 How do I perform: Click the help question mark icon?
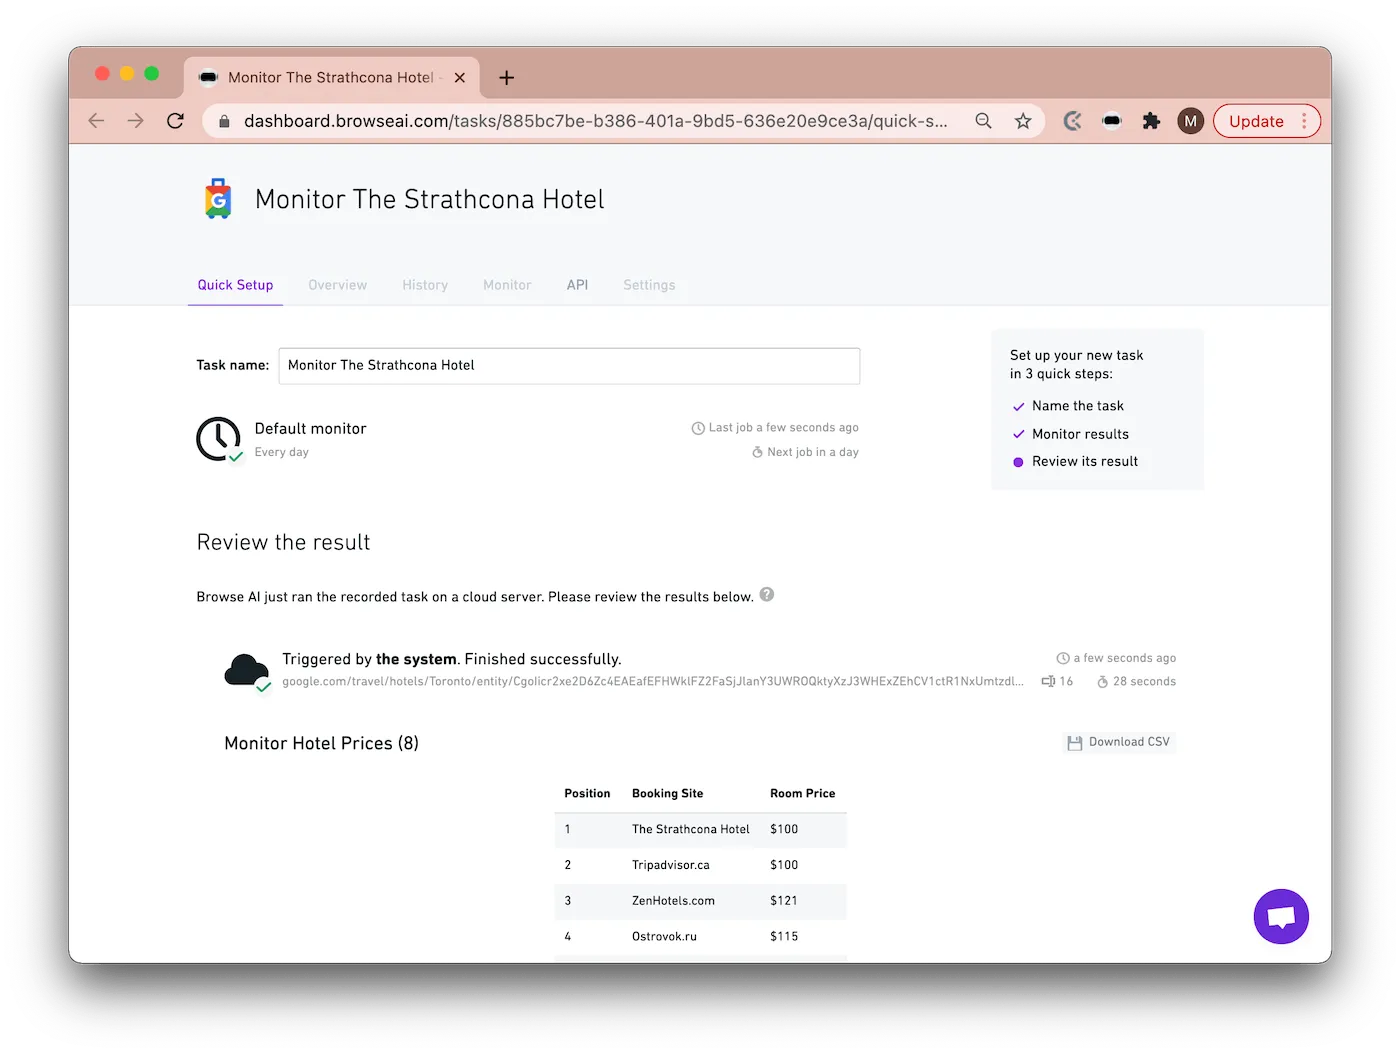tap(767, 594)
